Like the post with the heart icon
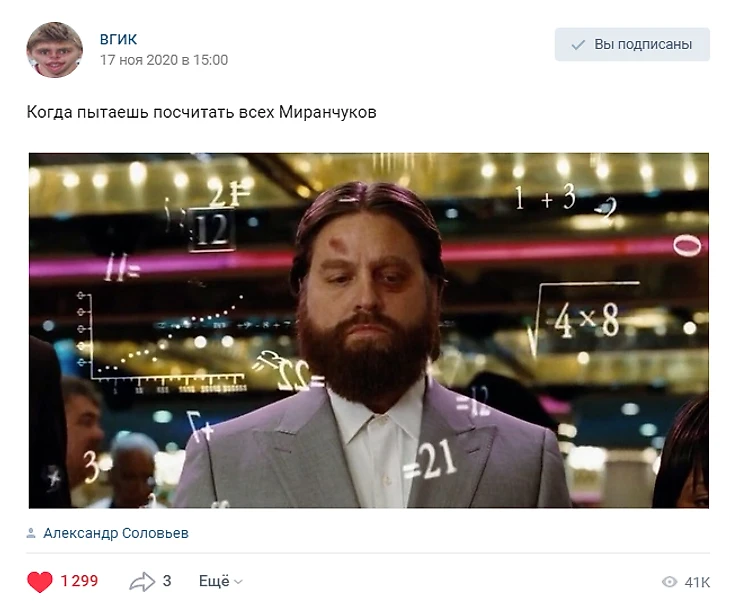This screenshot has height=608, width=730. 40,581
